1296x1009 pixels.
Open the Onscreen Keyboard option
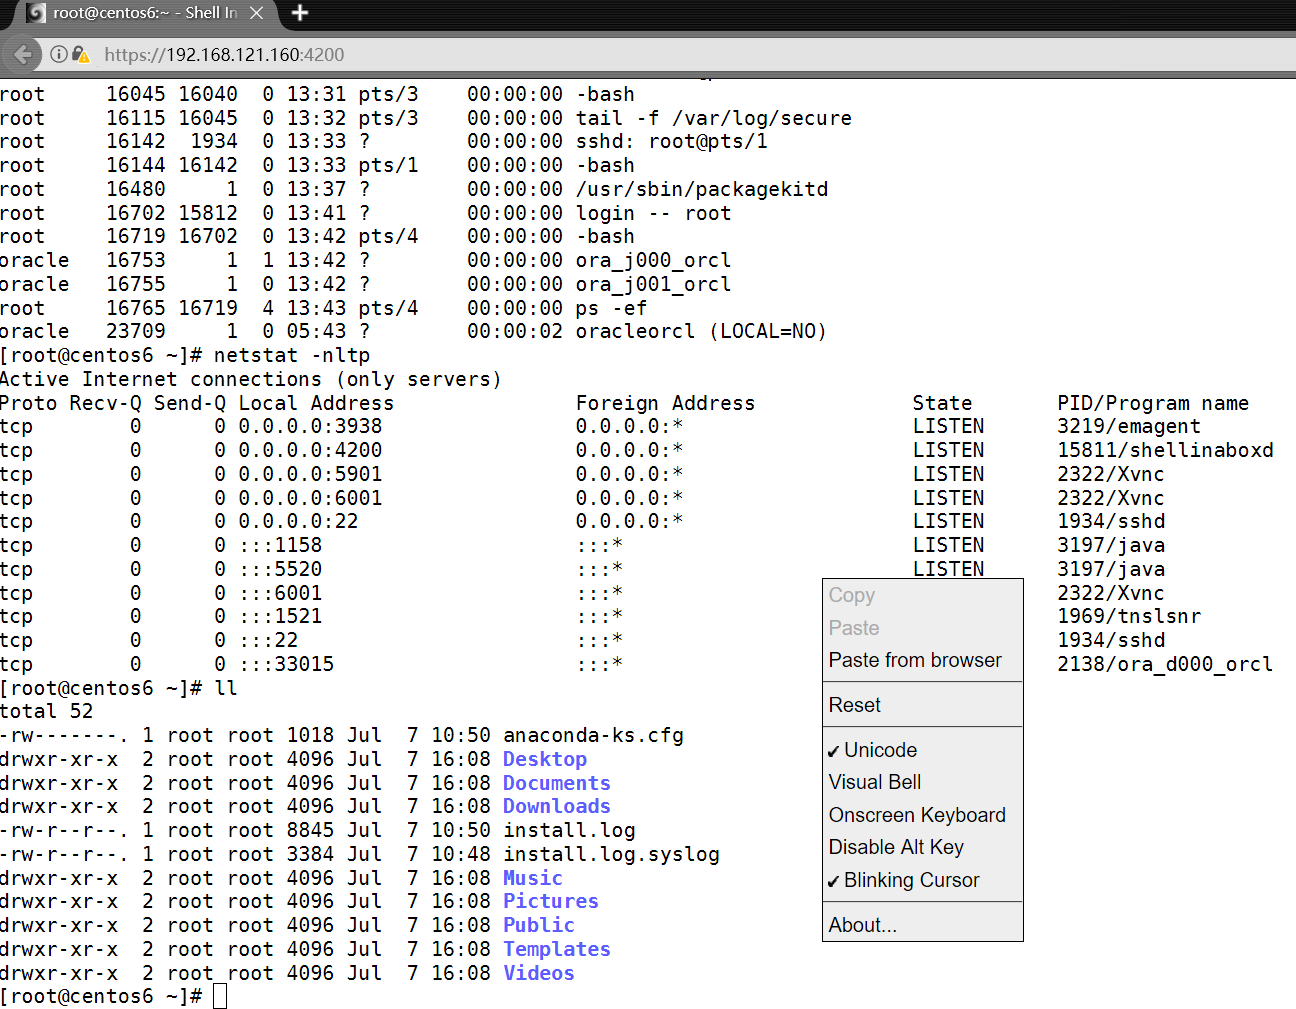point(917,815)
